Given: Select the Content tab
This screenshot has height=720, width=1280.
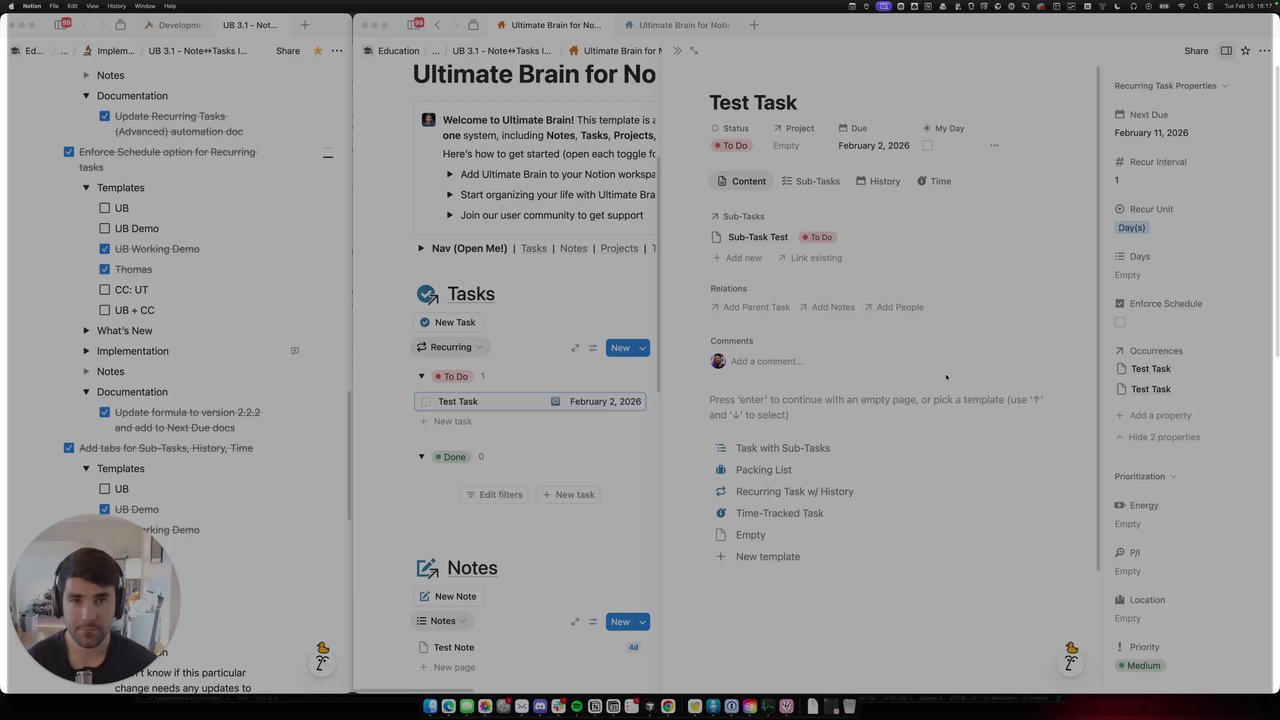Looking at the screenshot, I should pos(741,181).
